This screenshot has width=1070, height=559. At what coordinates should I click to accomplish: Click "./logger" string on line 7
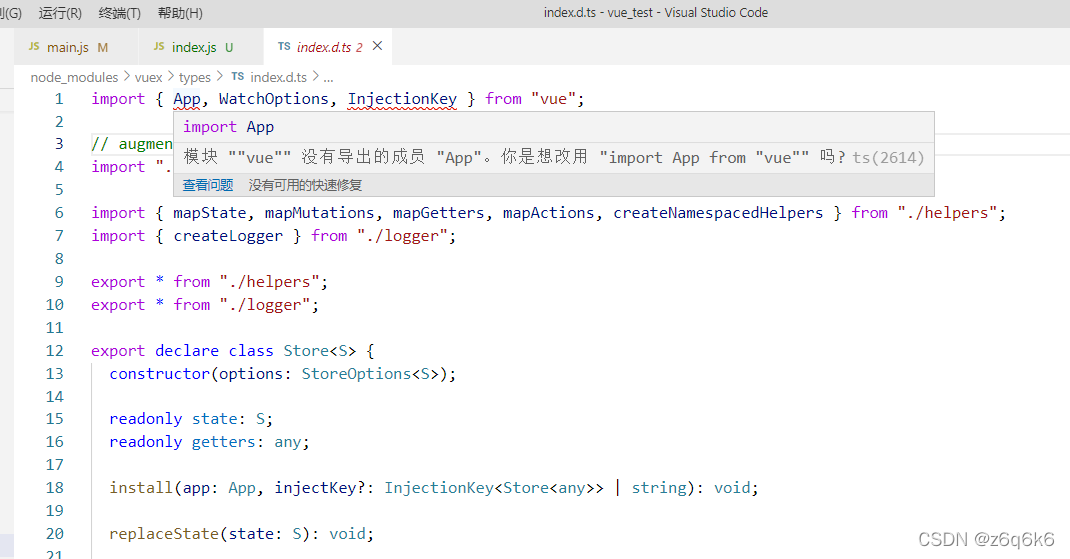403,236
